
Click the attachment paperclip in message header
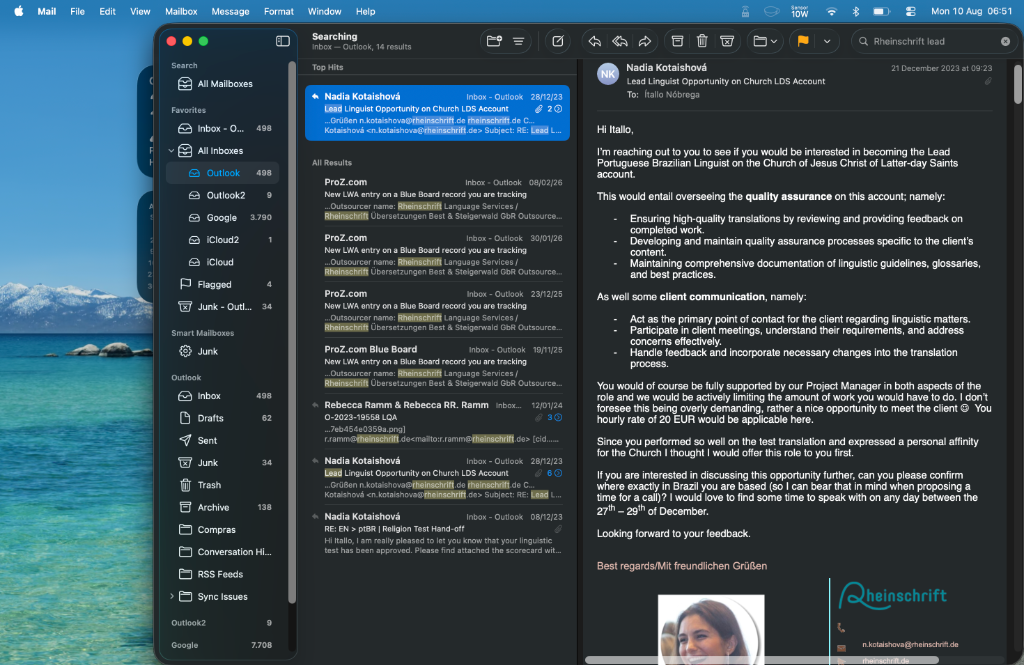tap(988, 81)
